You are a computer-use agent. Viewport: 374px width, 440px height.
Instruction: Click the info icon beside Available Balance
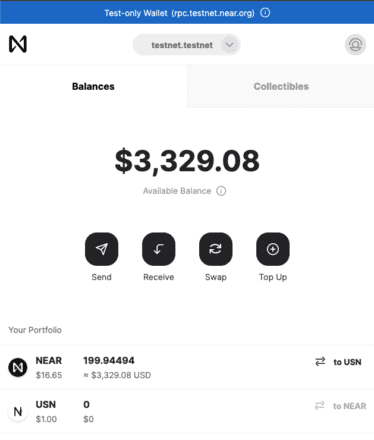coord(221,191)
